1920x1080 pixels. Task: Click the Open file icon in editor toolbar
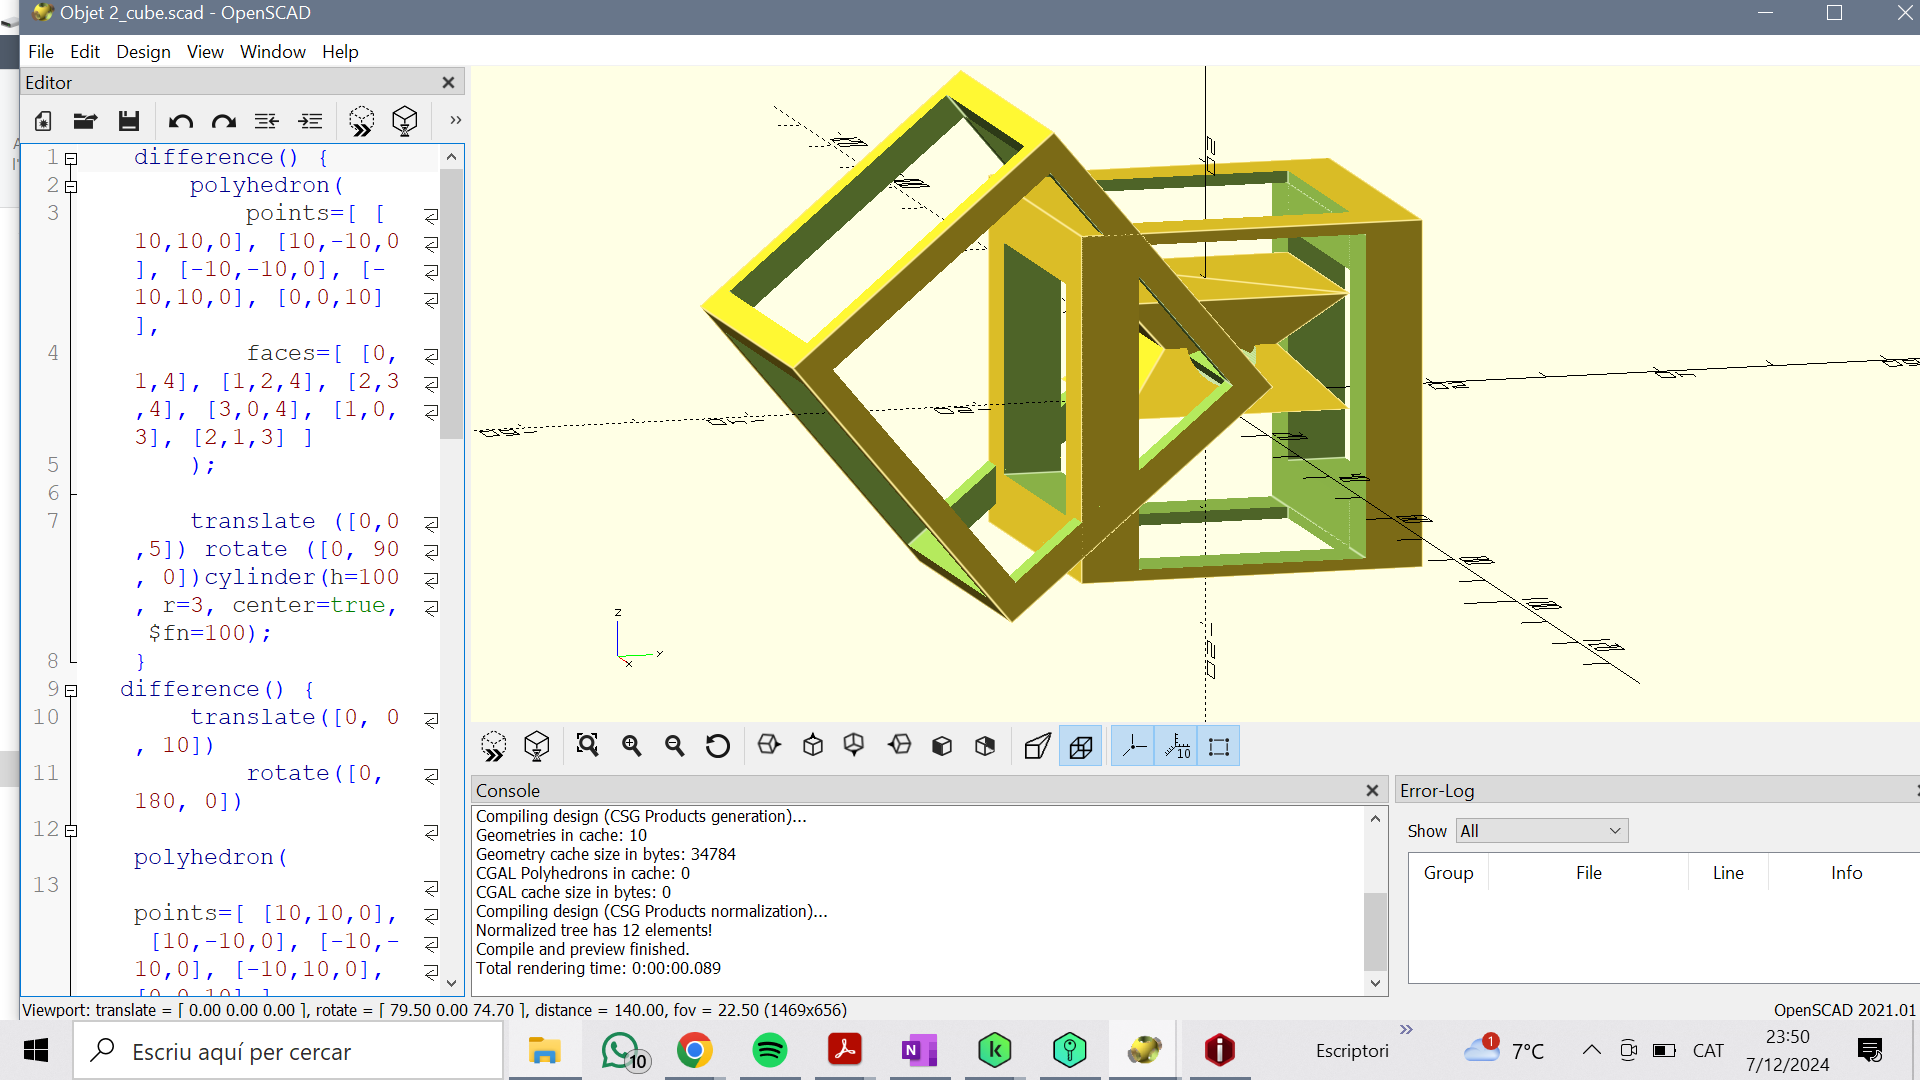(85, 121)
